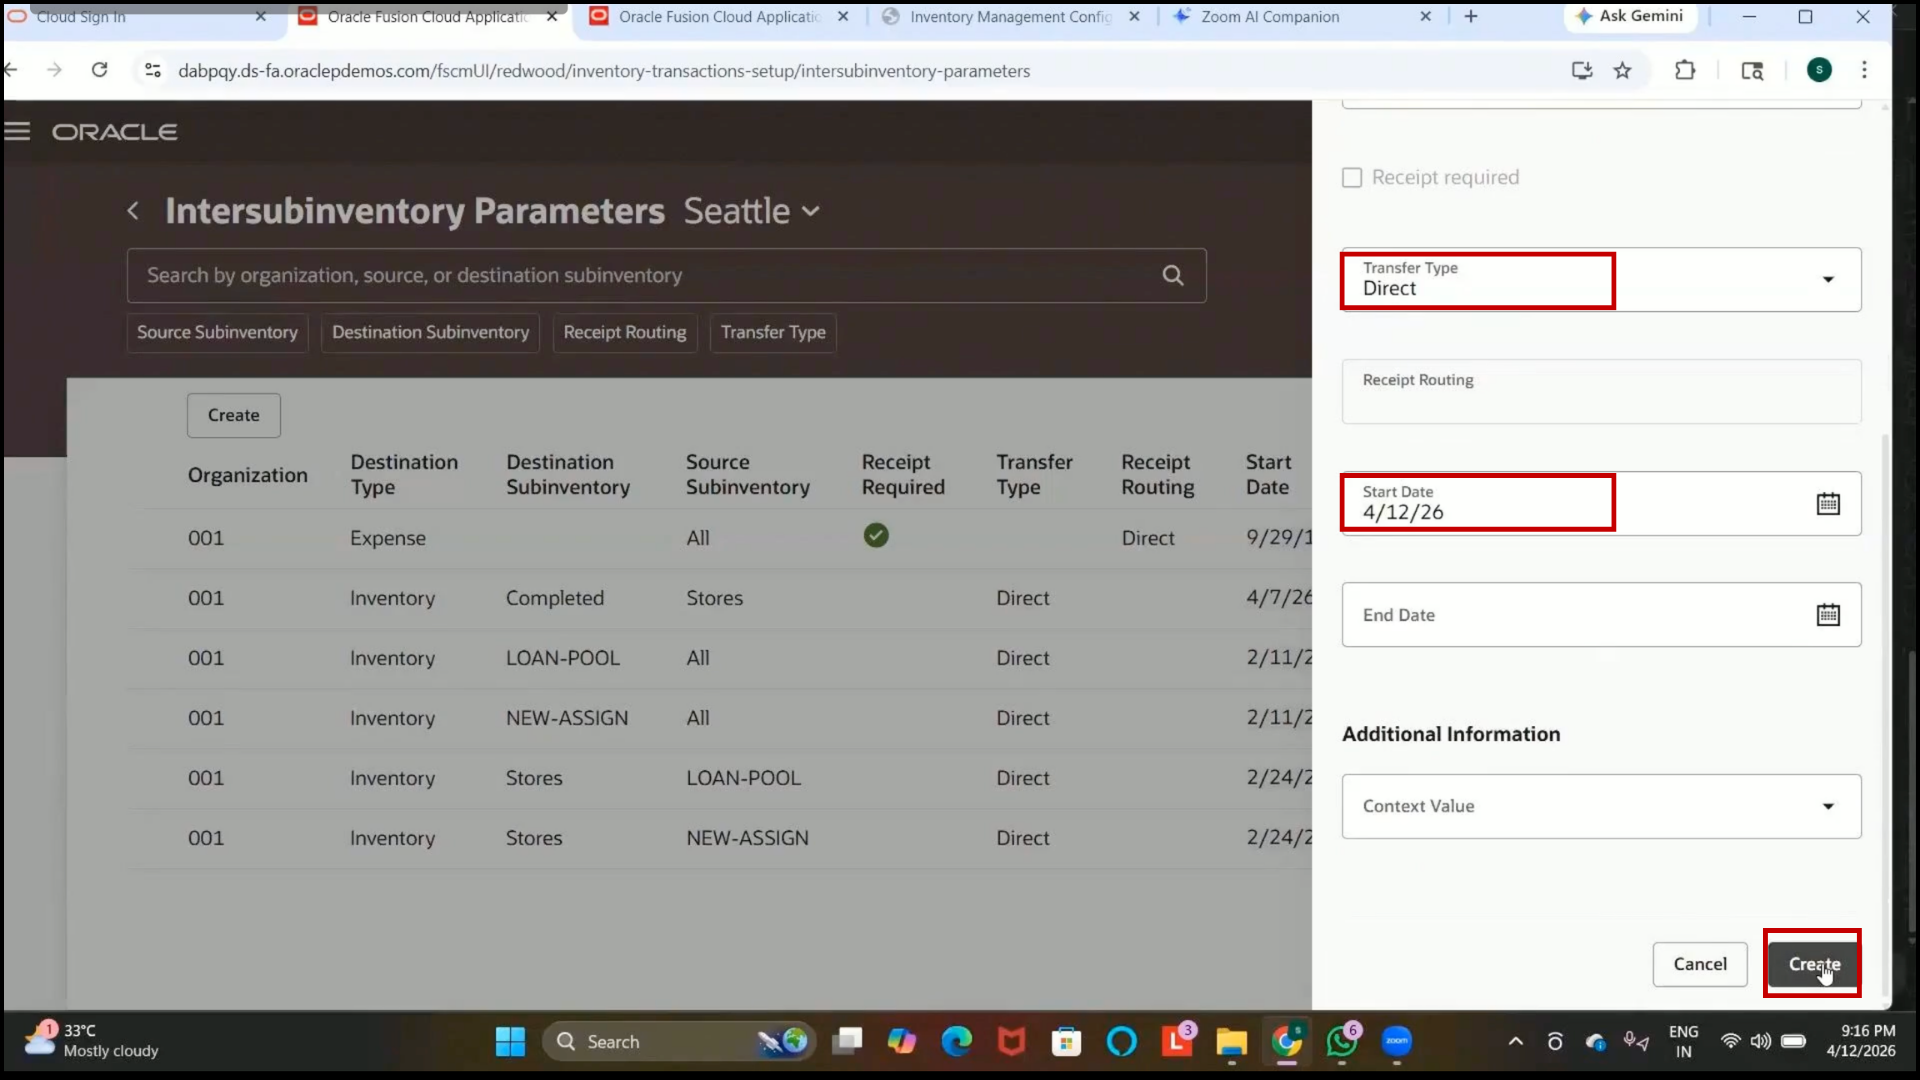This screenshot has height=1080, width=1920.
Task: Show hidden system tray icons
Action: (x=1516, y=1042)
